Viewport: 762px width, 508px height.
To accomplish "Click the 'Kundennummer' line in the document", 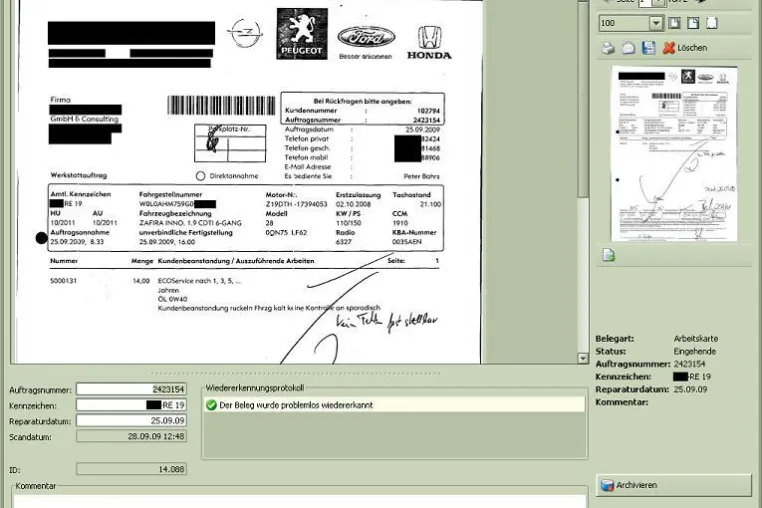I will point(362,111).
